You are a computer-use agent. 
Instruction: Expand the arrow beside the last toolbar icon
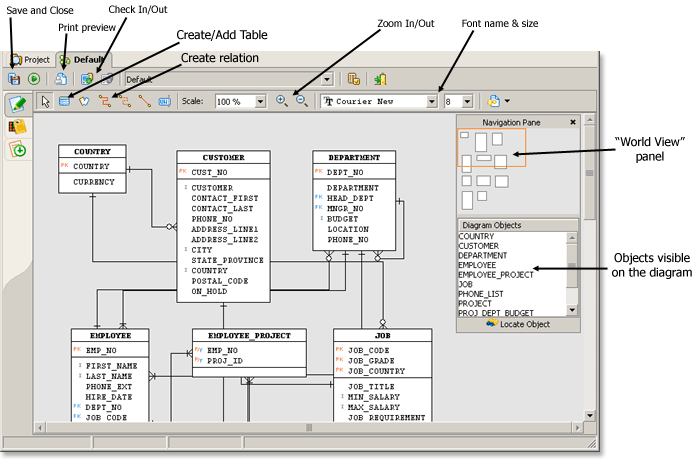coord(507,101)
